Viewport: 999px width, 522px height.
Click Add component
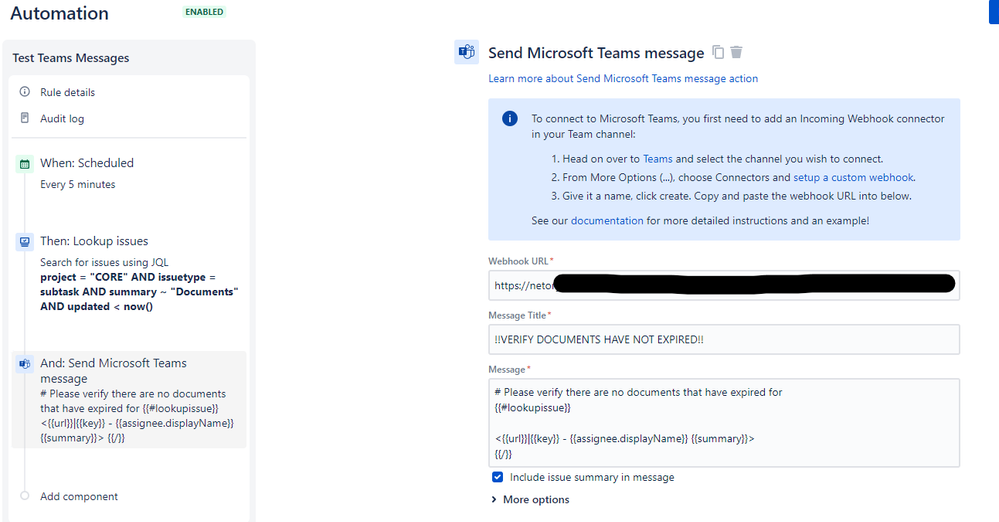[x=79, y=497]
